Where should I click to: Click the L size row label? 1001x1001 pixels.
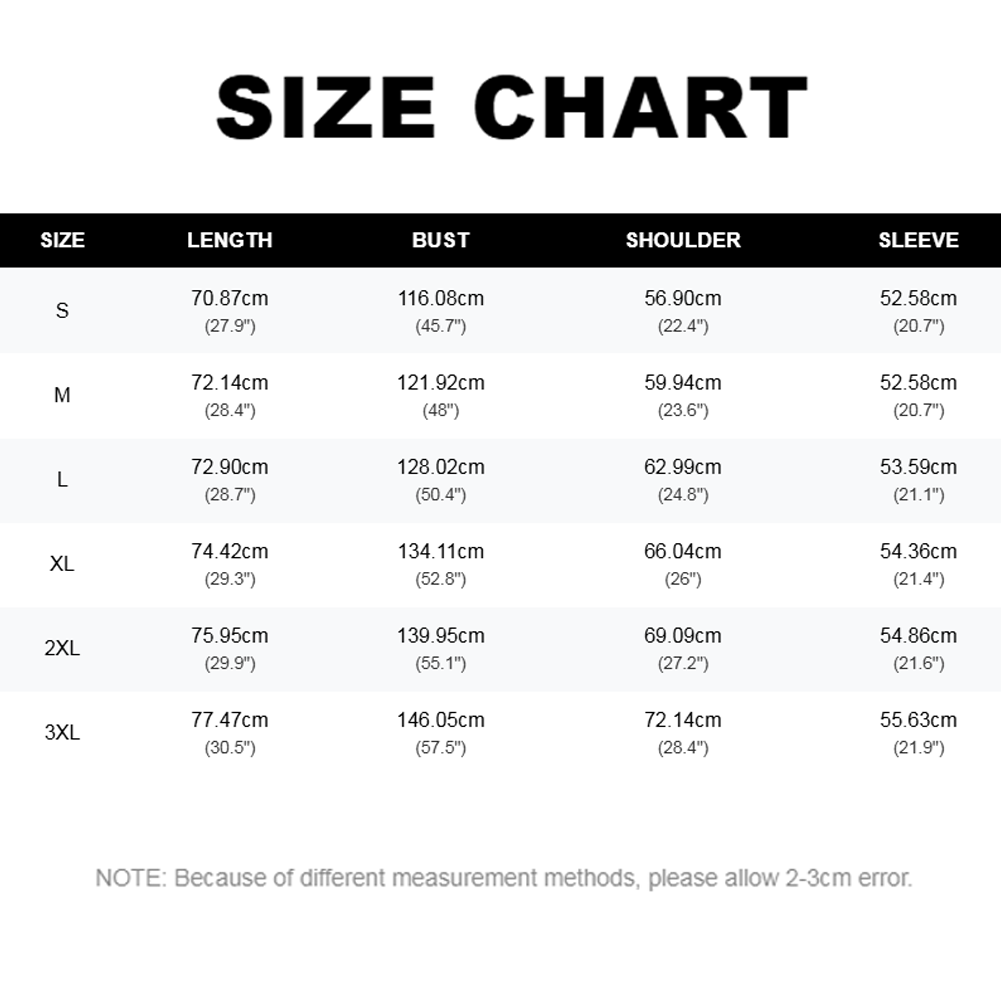tap(62, 479)
